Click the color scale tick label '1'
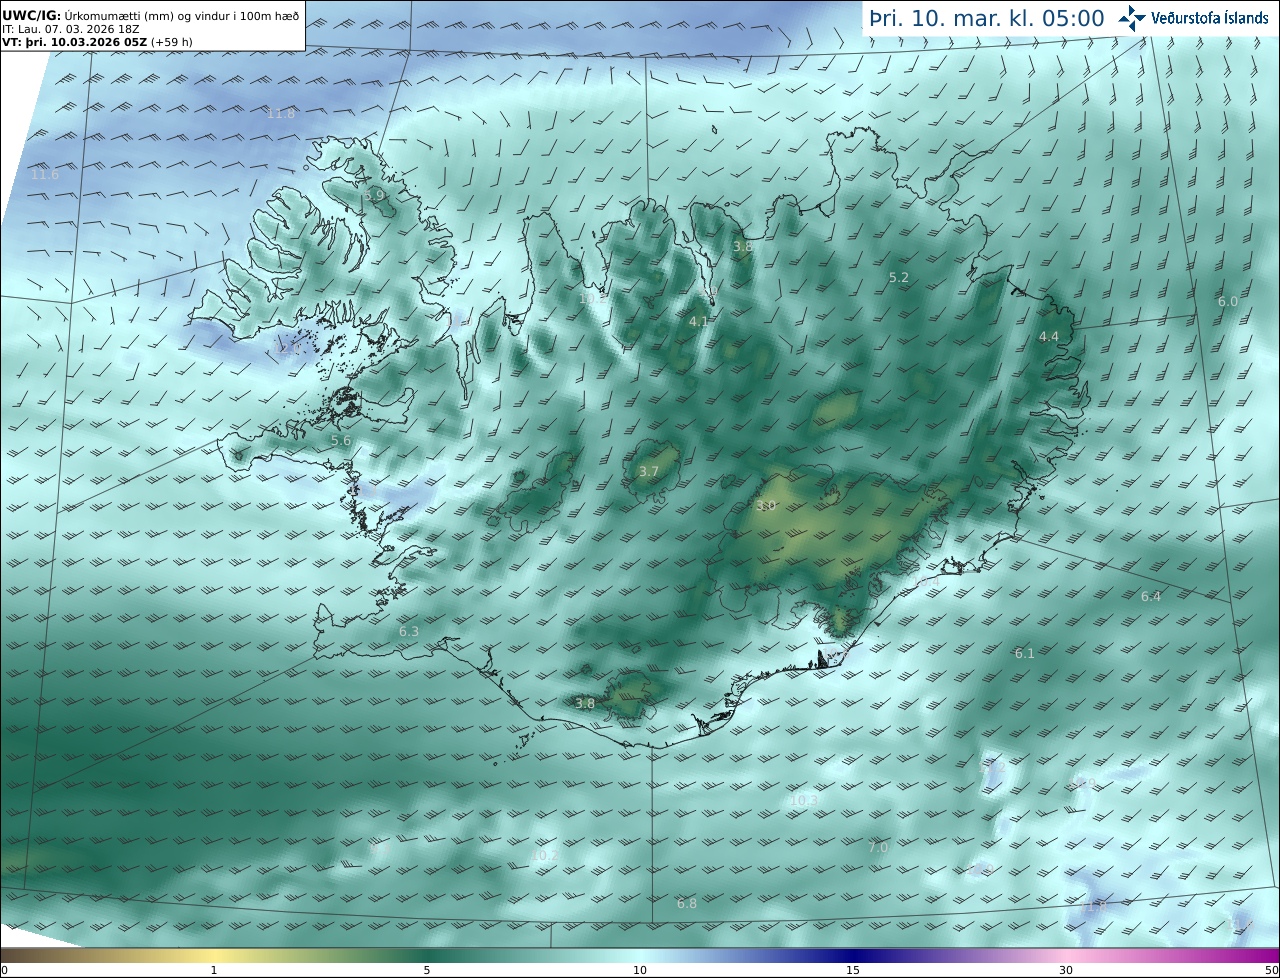This screenshot has width=1280, height=978. point(214,970)
